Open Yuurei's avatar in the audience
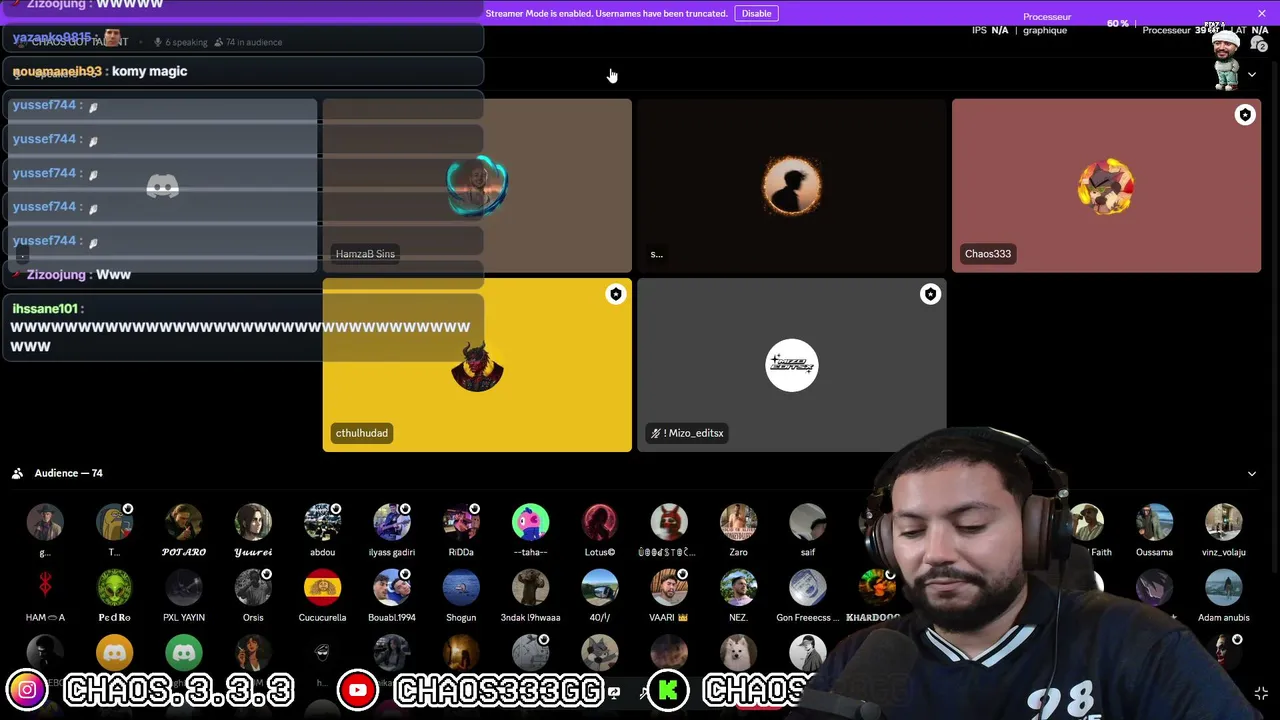The height and width of the screenshot is (720, 1280). [253, 522]
